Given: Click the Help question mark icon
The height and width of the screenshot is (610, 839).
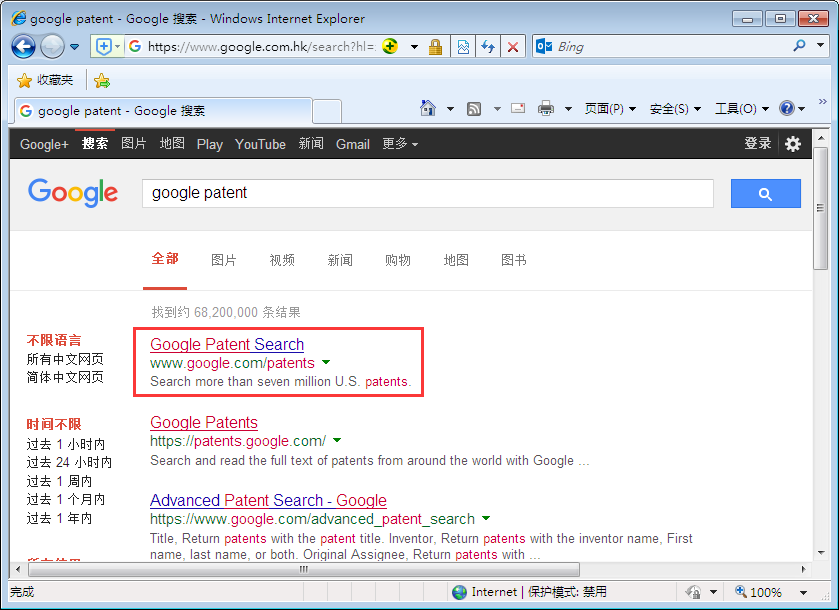Looking at the screenshot, I should [x=787, y=109].
